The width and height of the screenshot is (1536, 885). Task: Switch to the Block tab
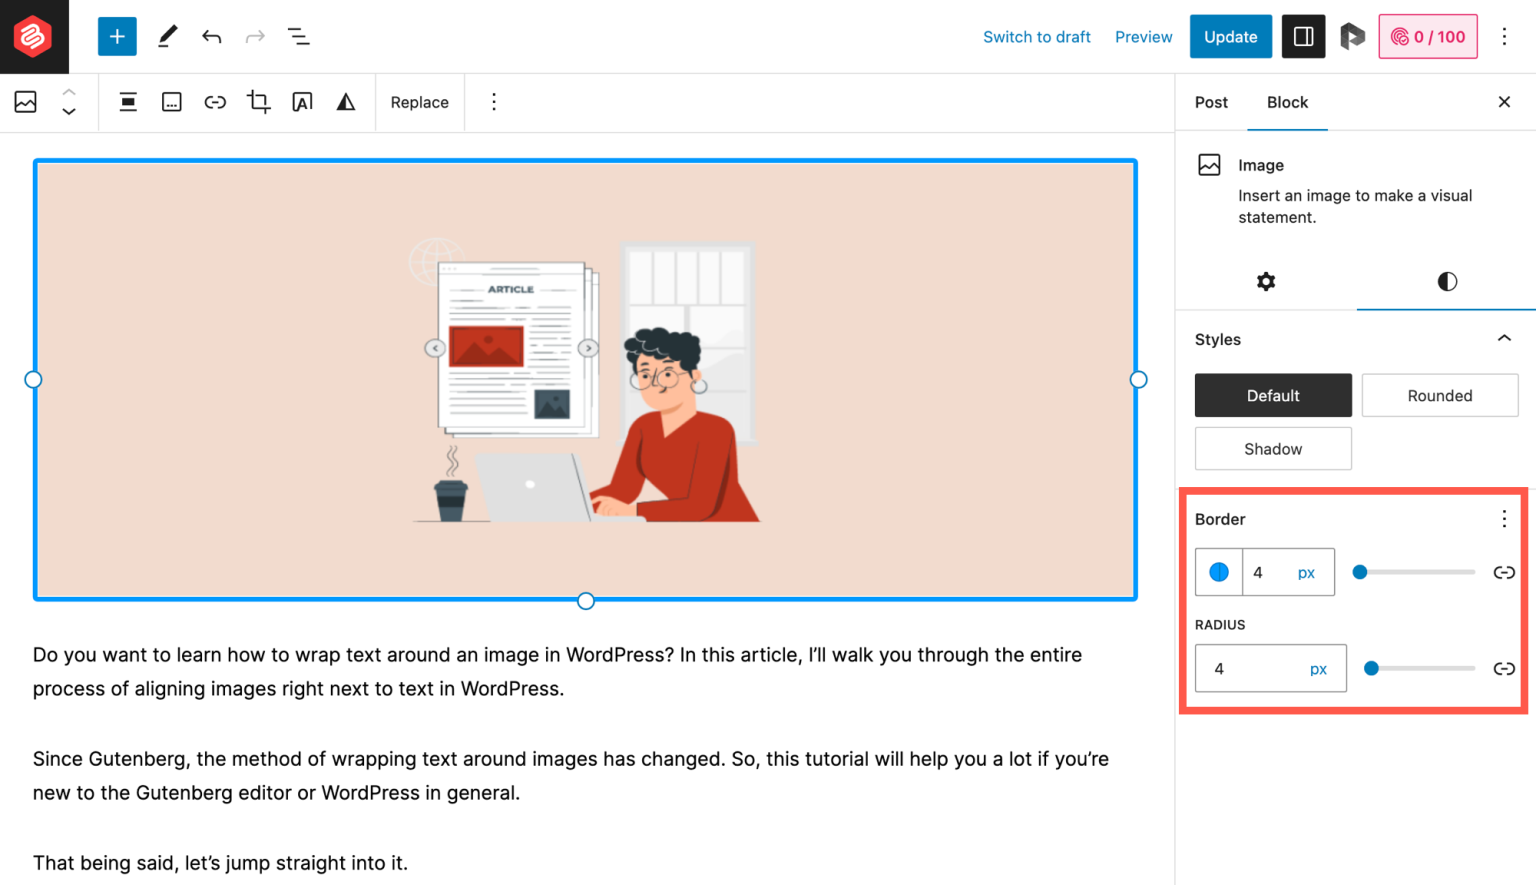pyautogui.click(x=1288, y=102)
